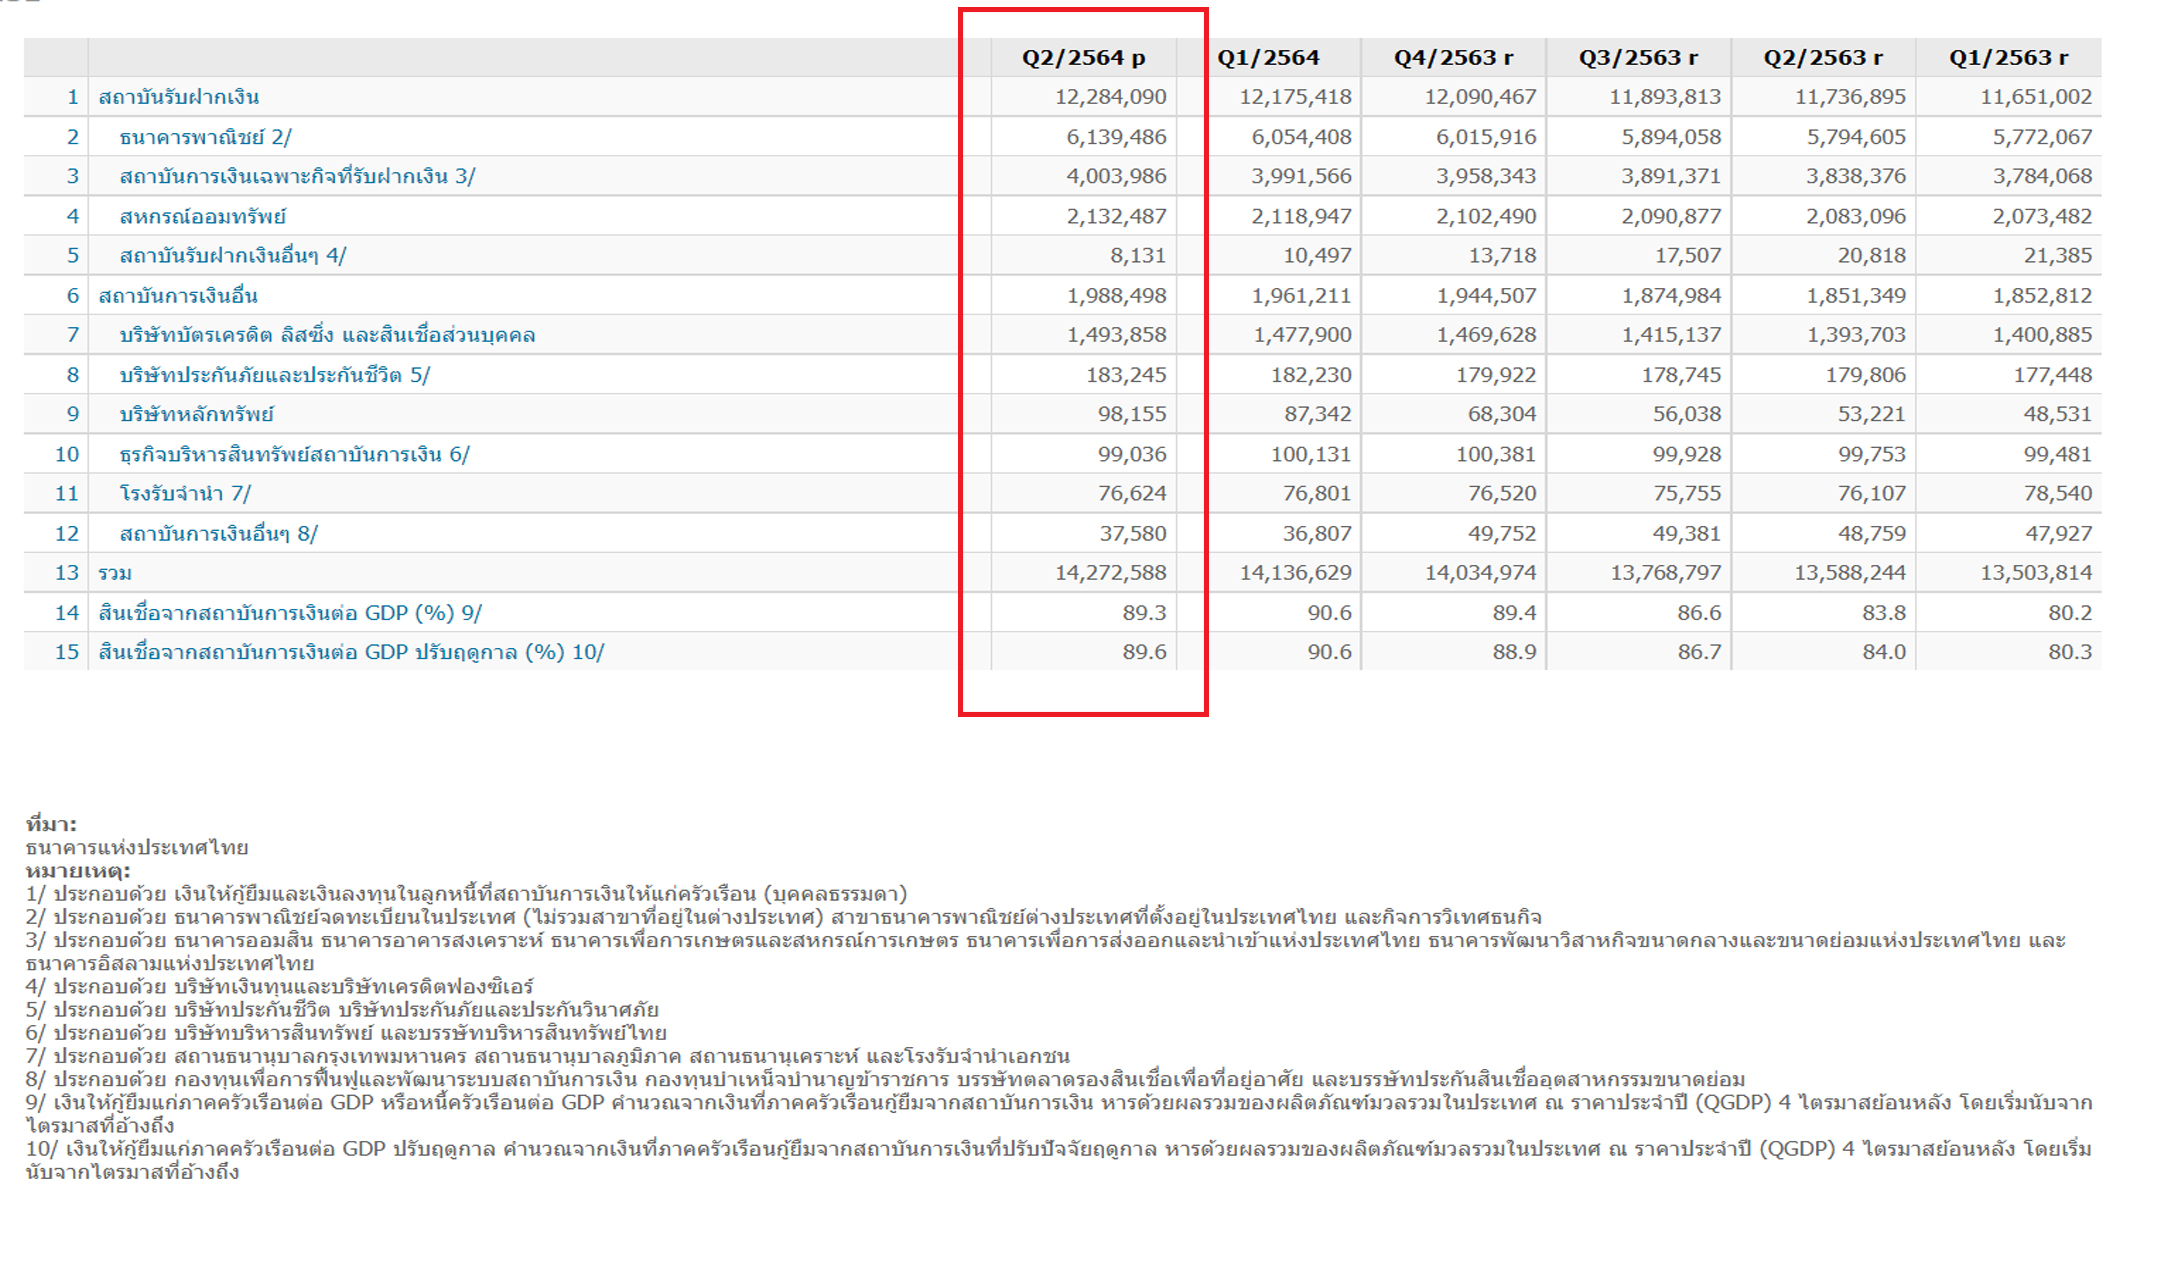Click the Q1/2564 column header
The width and height of the screenshot is (2160, 1268).
(1268, 58)
